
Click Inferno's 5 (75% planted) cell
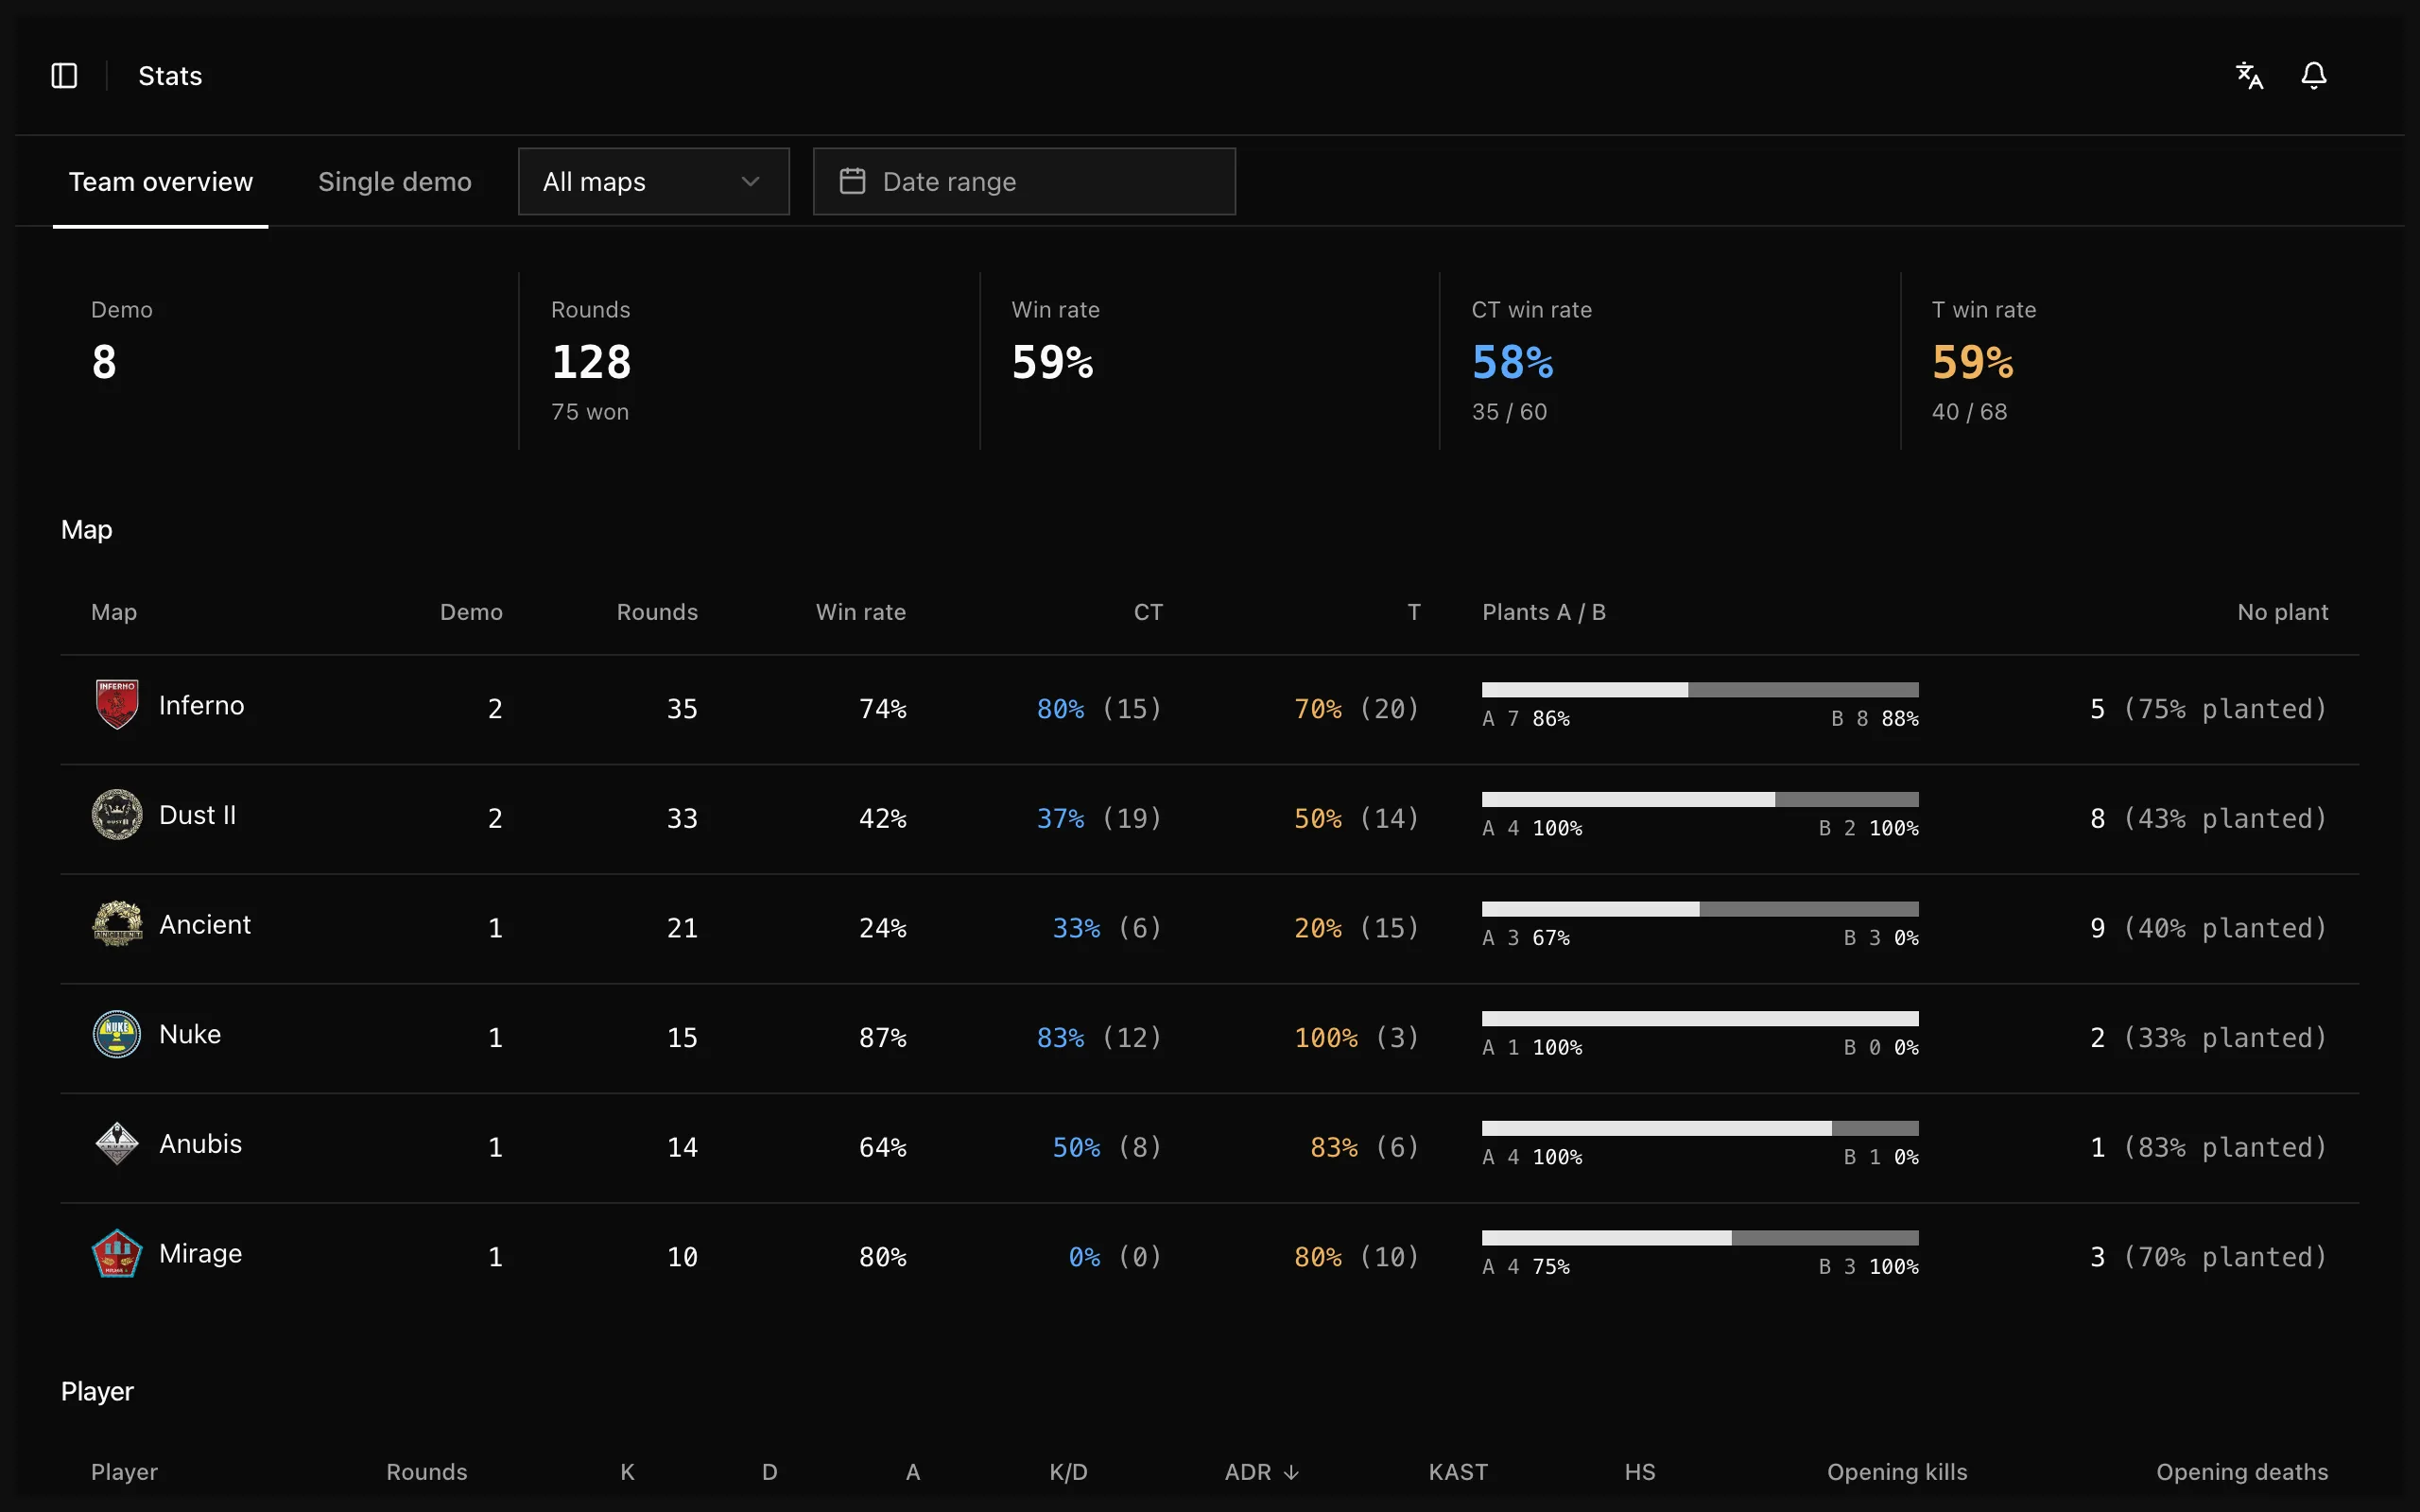pos(2208,709)
